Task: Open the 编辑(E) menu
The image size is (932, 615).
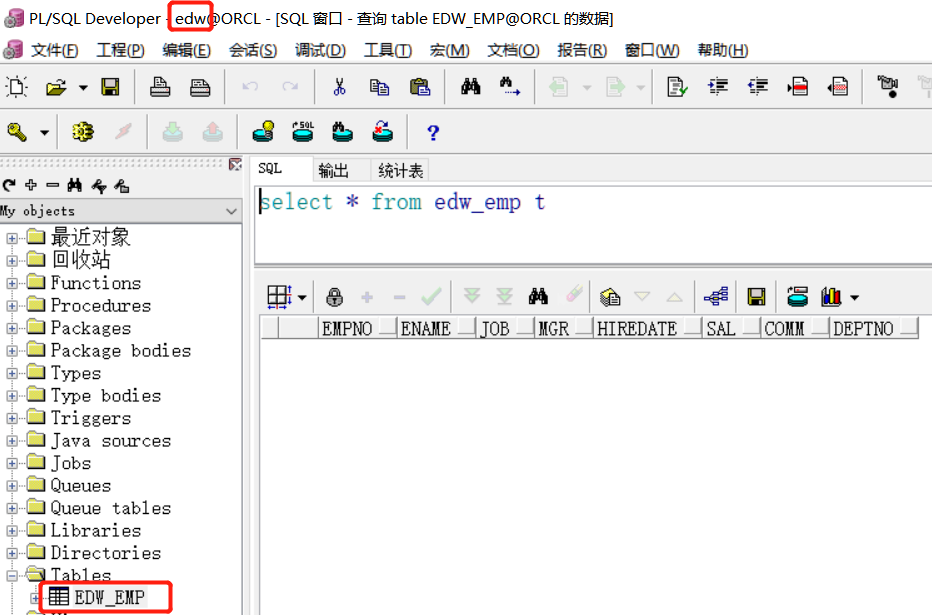Action: pos(187,51)
